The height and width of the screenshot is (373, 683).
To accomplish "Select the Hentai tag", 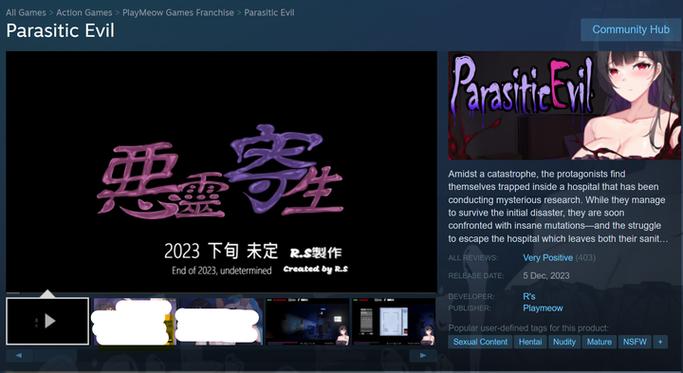I will click(530, 342).
